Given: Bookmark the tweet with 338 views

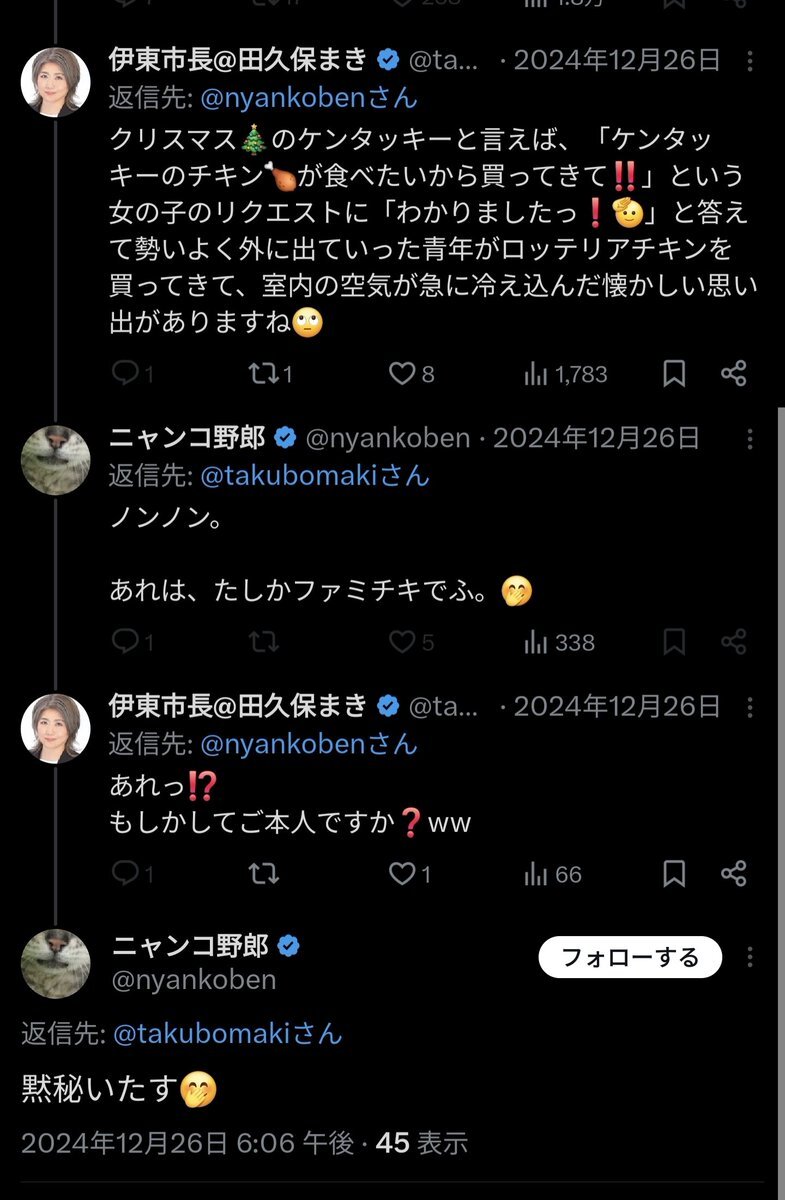Looking at the screenshot, I should point(675,642).
